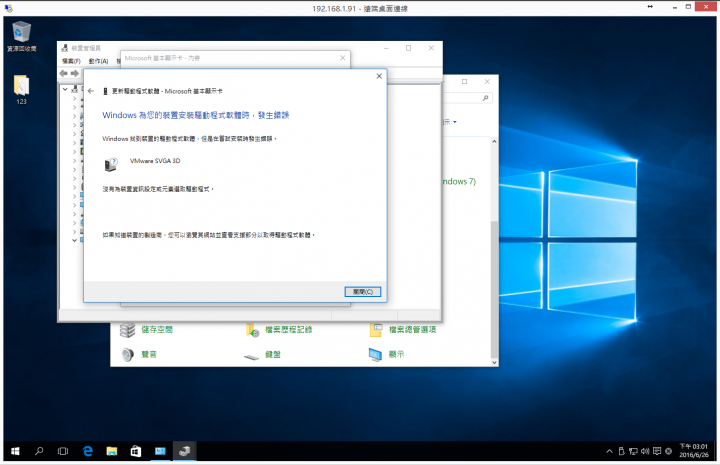The width and height of the screenshot is (720, 465).
Task: Collapse the last expanded category in device tree
Action: click(74, 240)
